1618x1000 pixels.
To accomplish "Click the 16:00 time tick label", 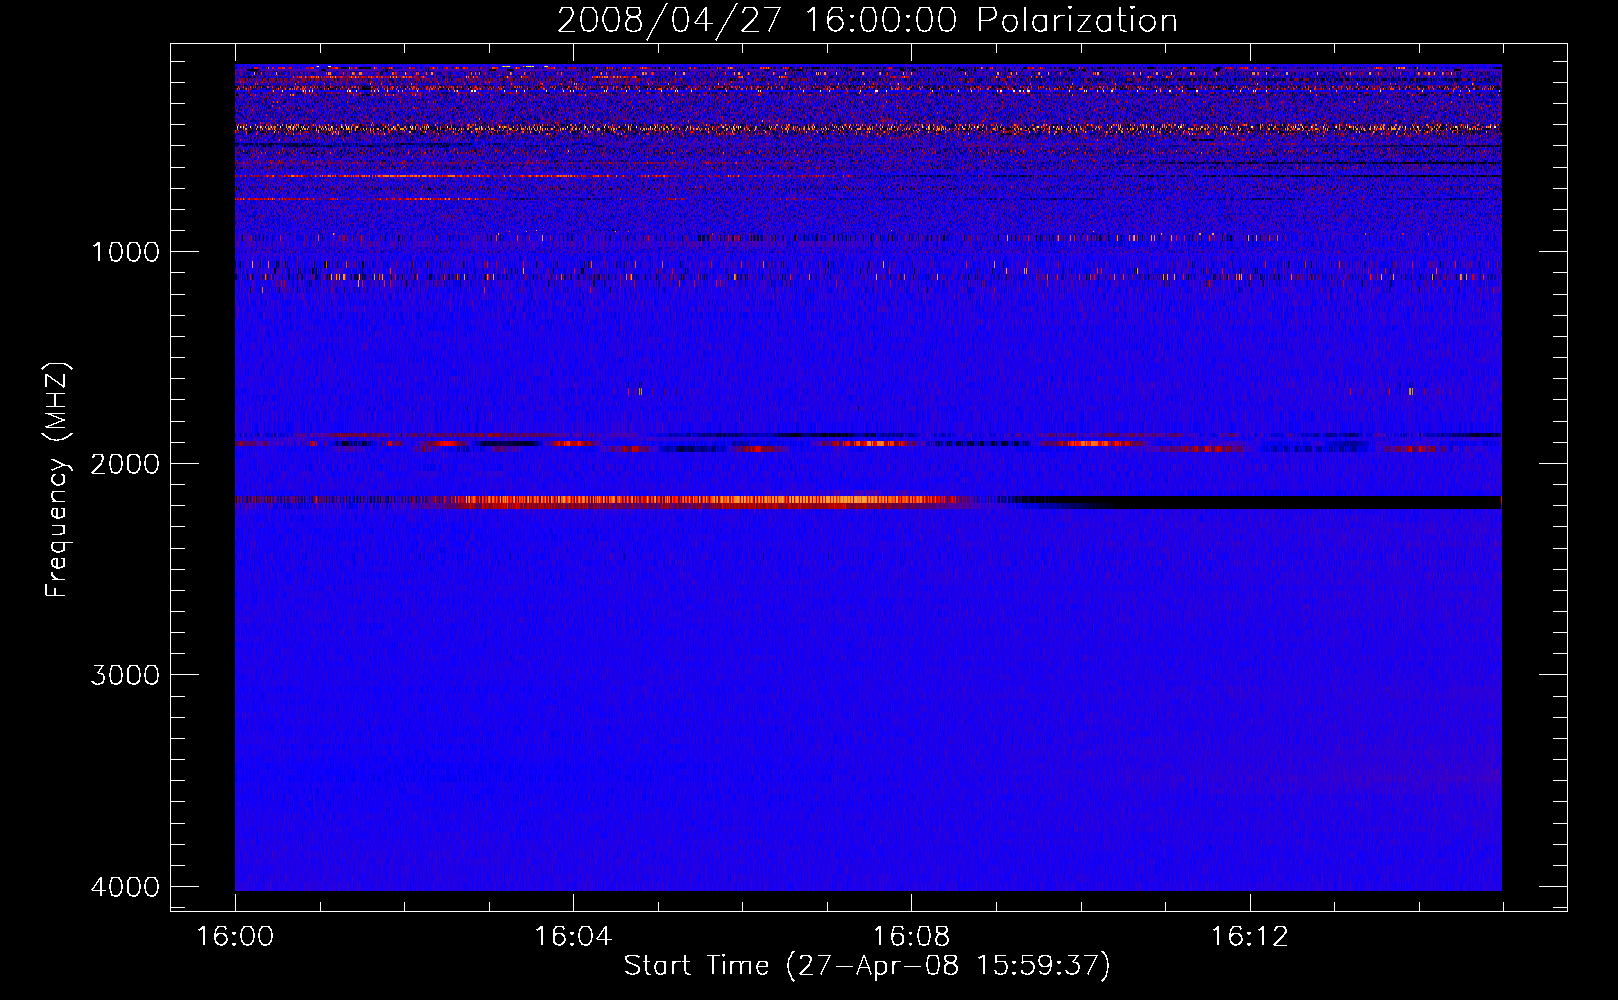I will pos(235,937).
